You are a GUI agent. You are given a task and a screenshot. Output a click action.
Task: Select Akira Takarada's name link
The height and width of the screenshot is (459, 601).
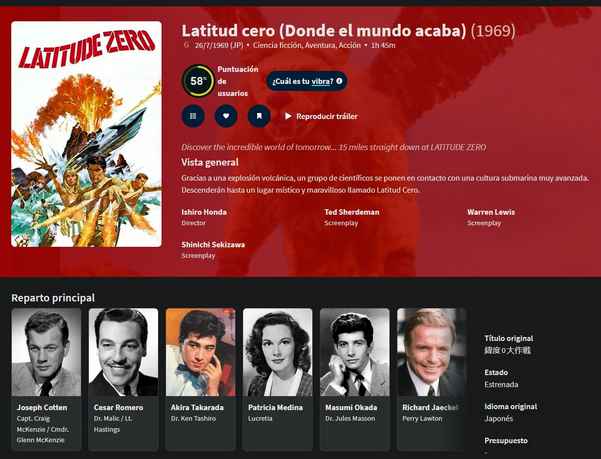(x=197, y=408)
